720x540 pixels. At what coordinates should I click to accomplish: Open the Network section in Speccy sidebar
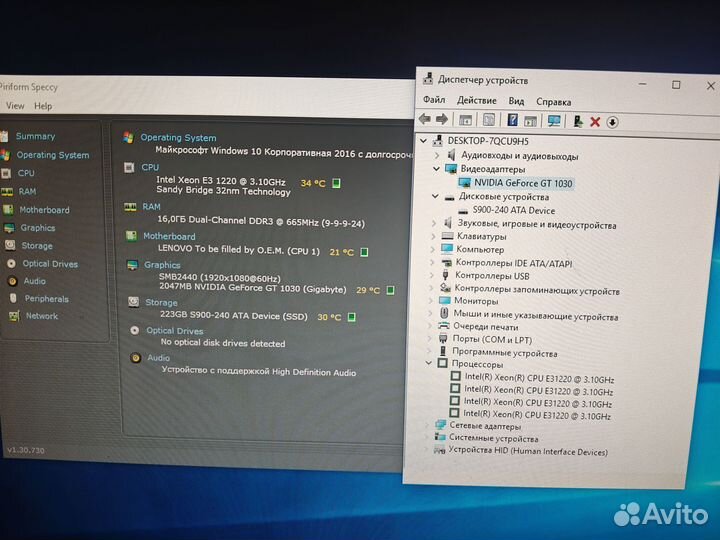point(41,316)
